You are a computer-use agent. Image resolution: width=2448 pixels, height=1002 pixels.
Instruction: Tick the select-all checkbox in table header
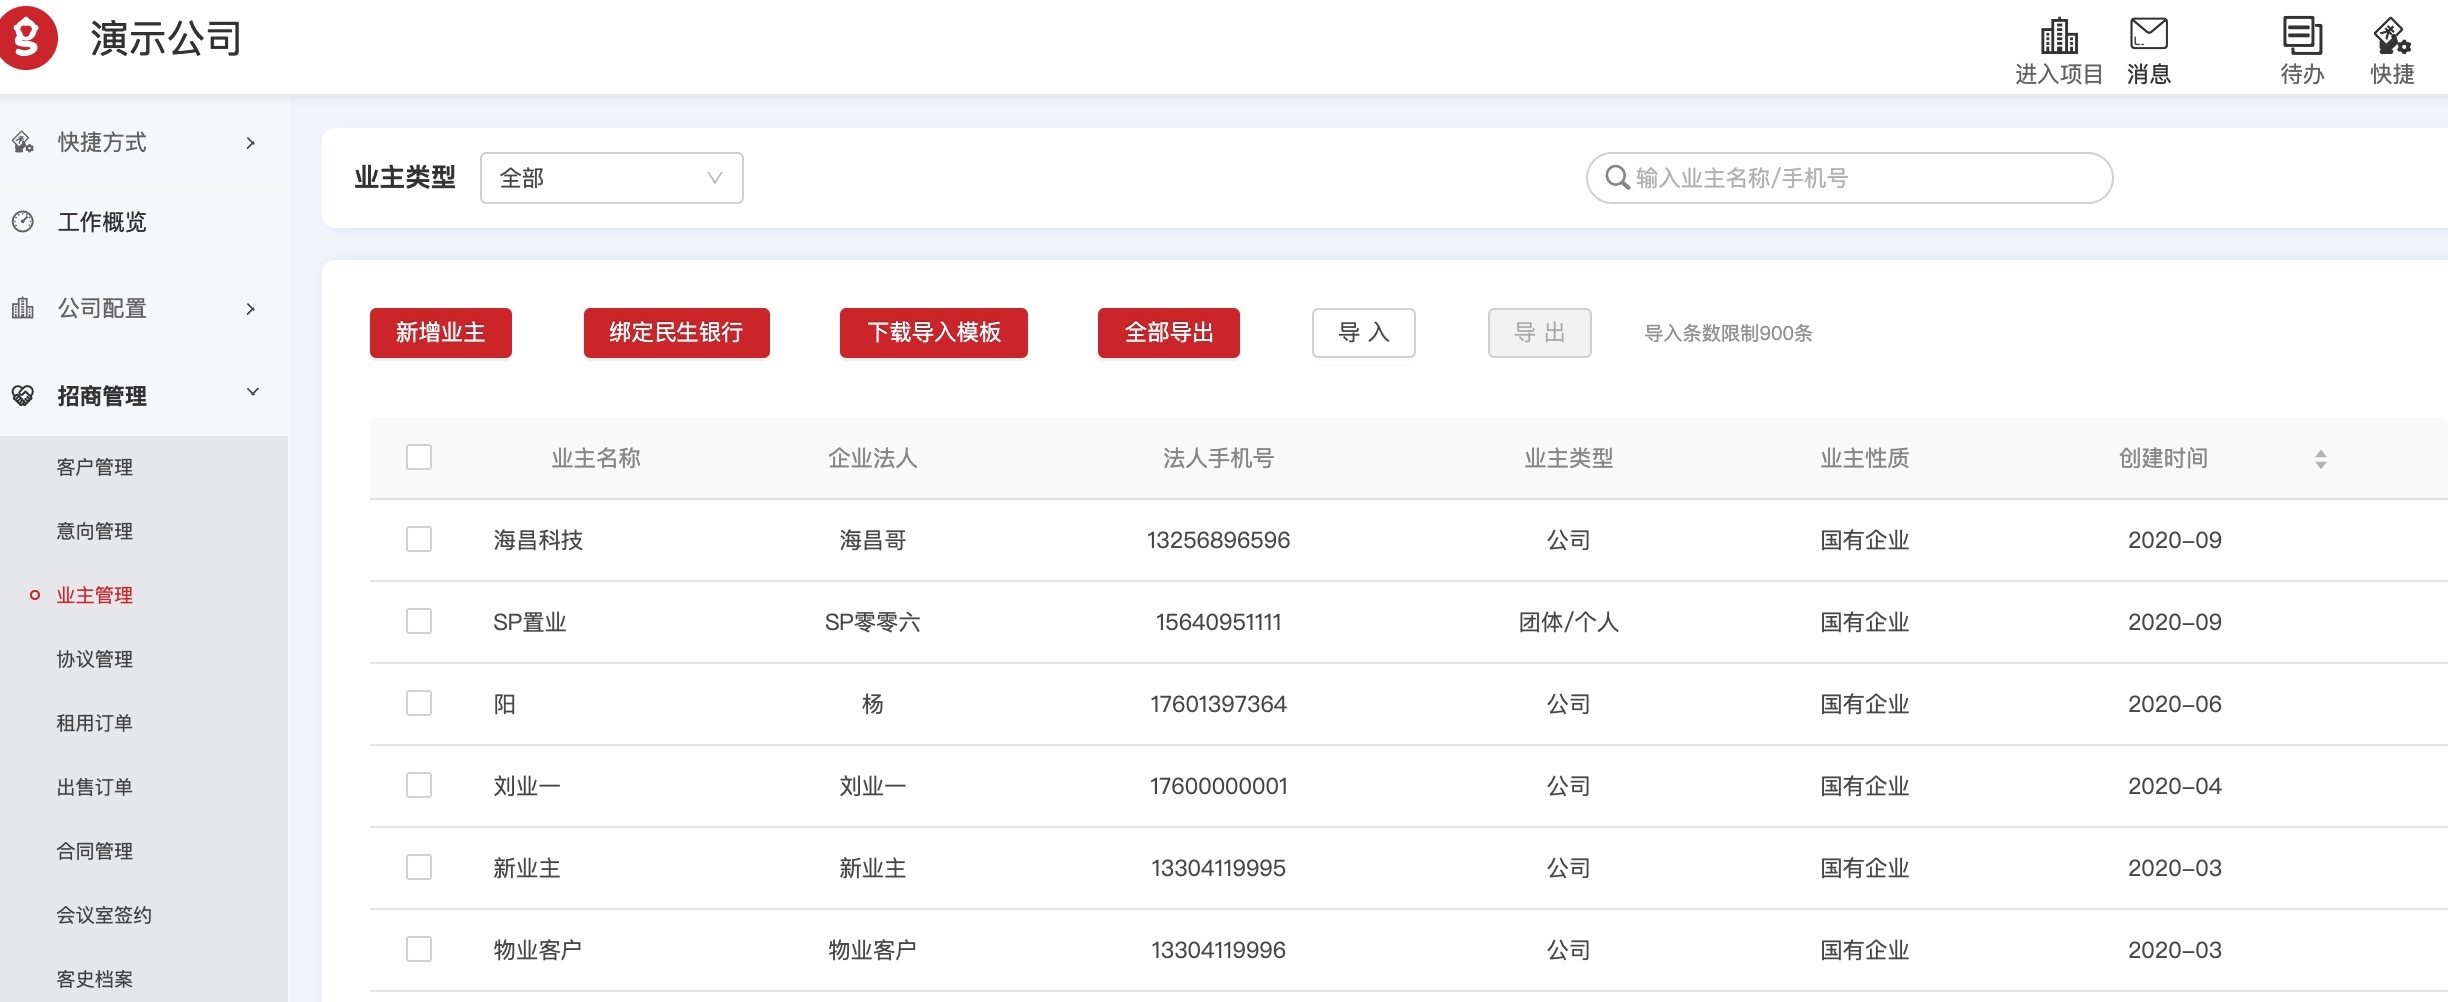[x=419, y=457]
